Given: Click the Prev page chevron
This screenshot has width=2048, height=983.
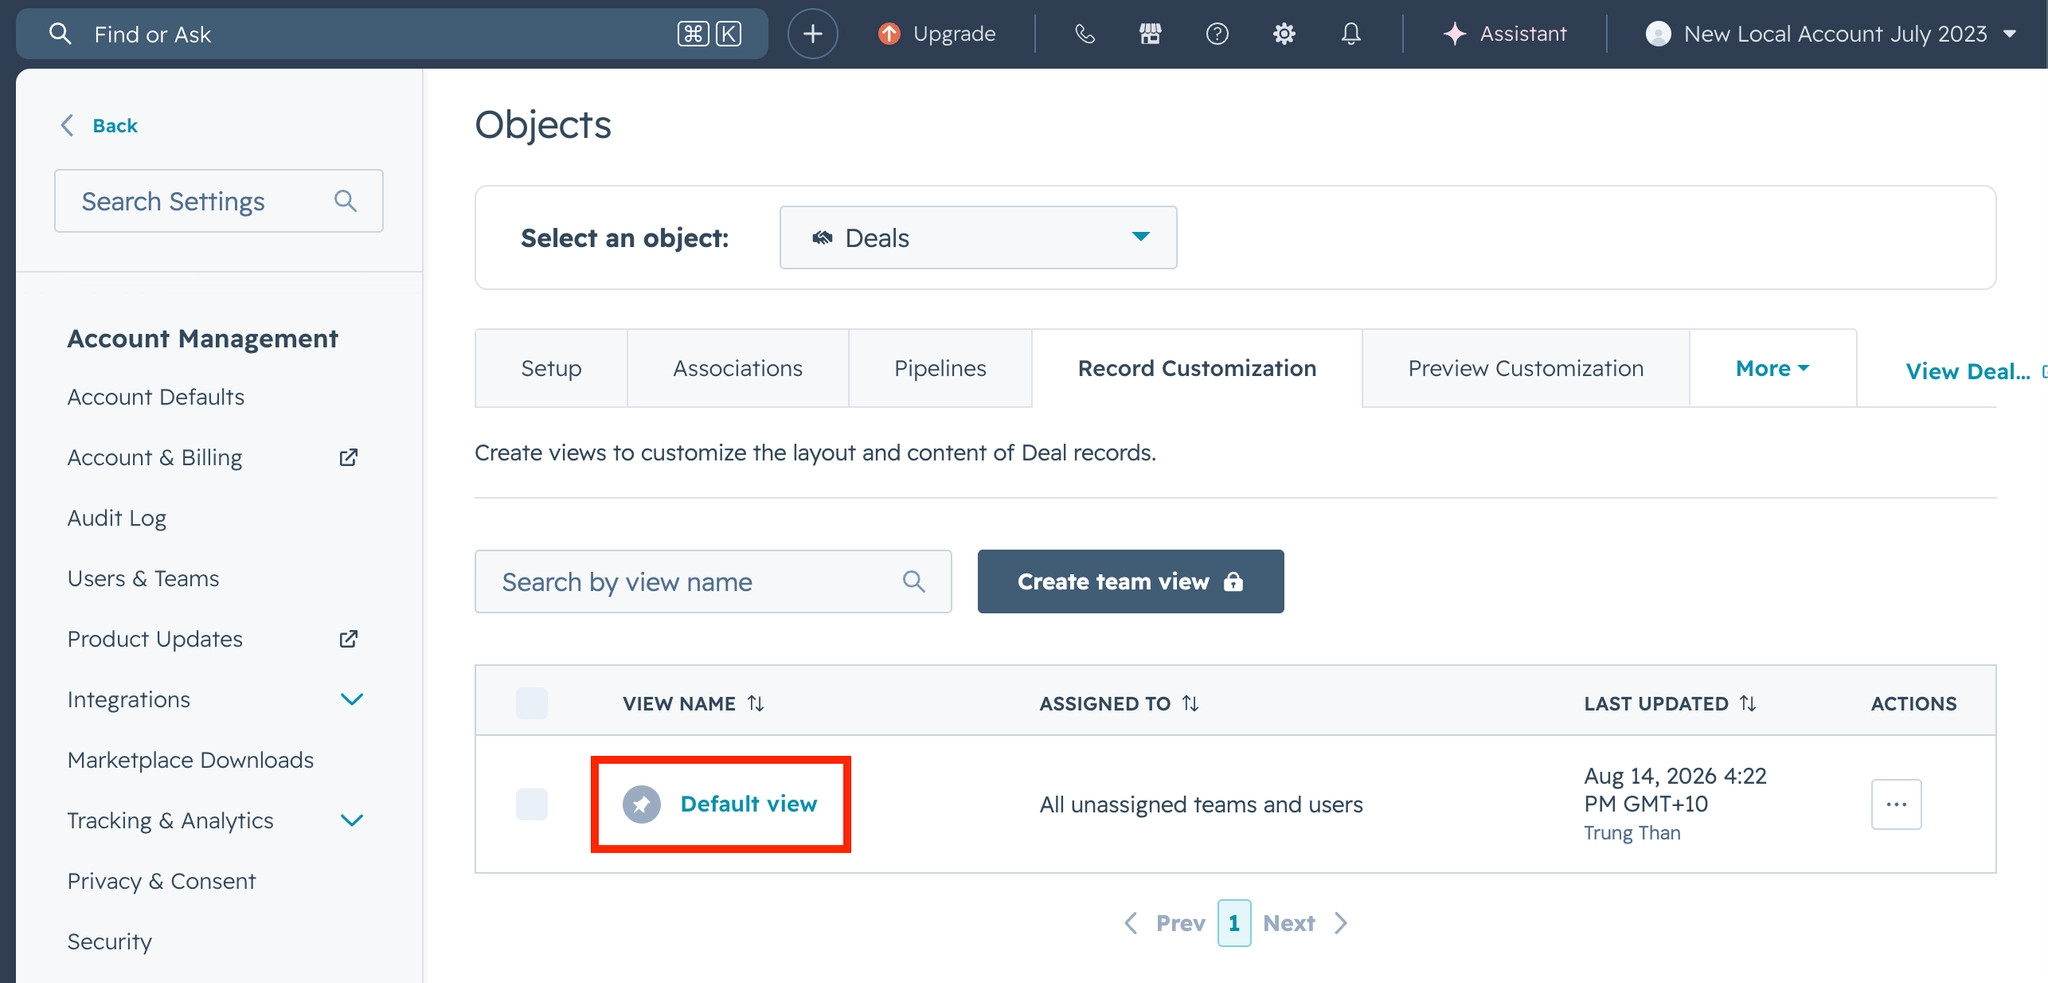Looking at the screenshot, I should coord(1131,923).
